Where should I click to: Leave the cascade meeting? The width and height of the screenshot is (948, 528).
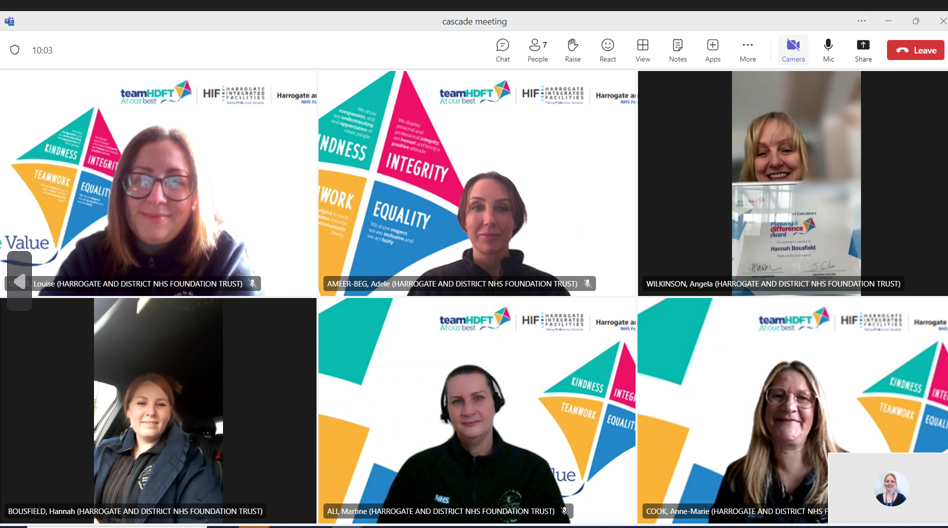915,50
